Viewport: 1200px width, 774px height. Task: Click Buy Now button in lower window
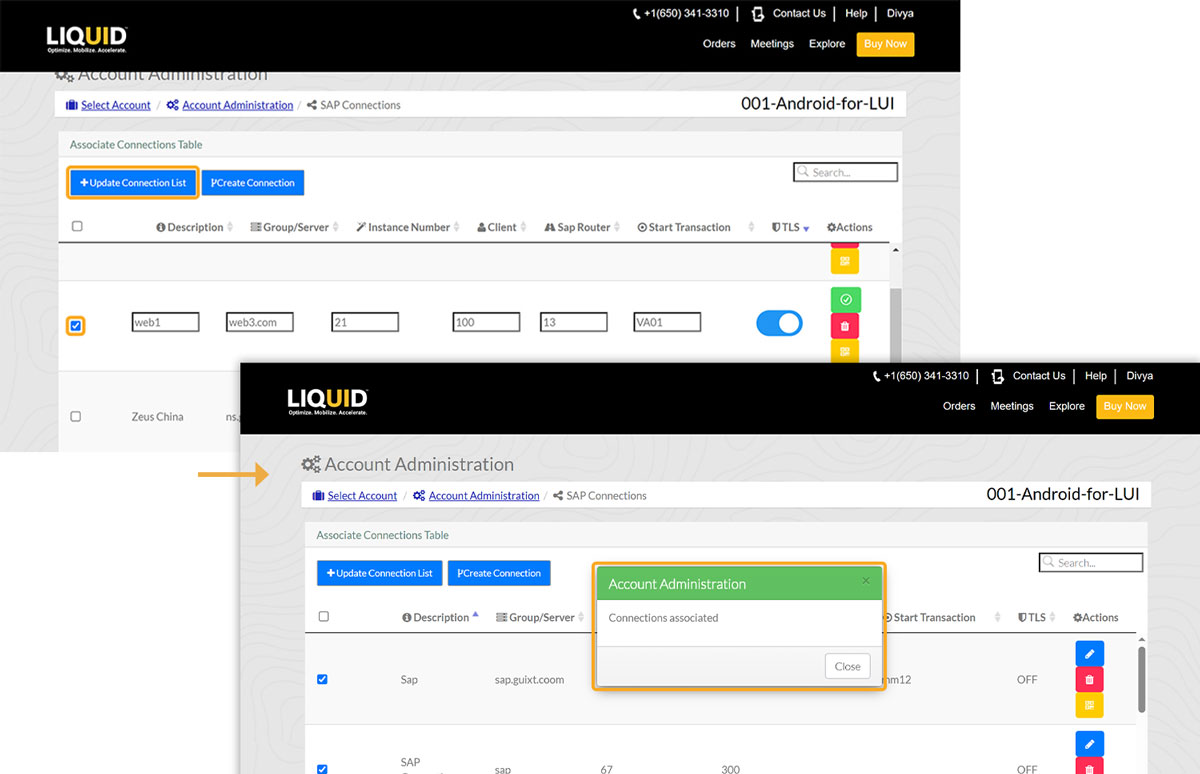pos(1125,406)
